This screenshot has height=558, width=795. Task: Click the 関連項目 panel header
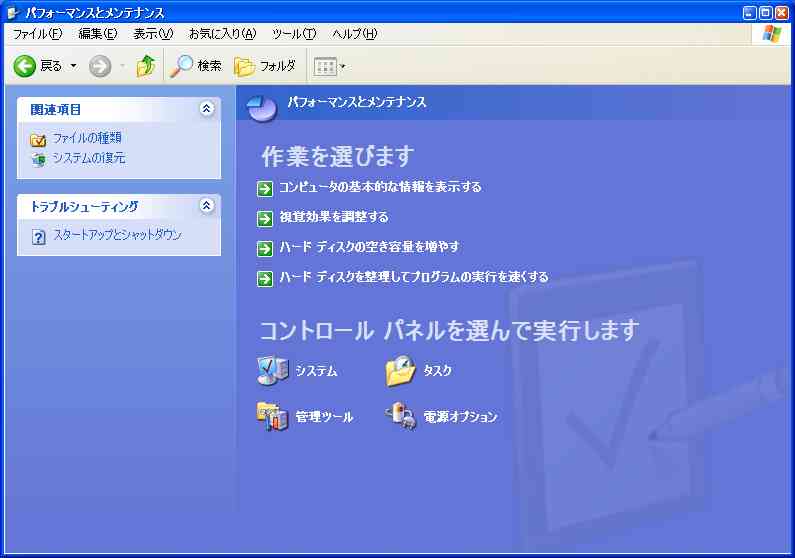click(x=119, y=109)
